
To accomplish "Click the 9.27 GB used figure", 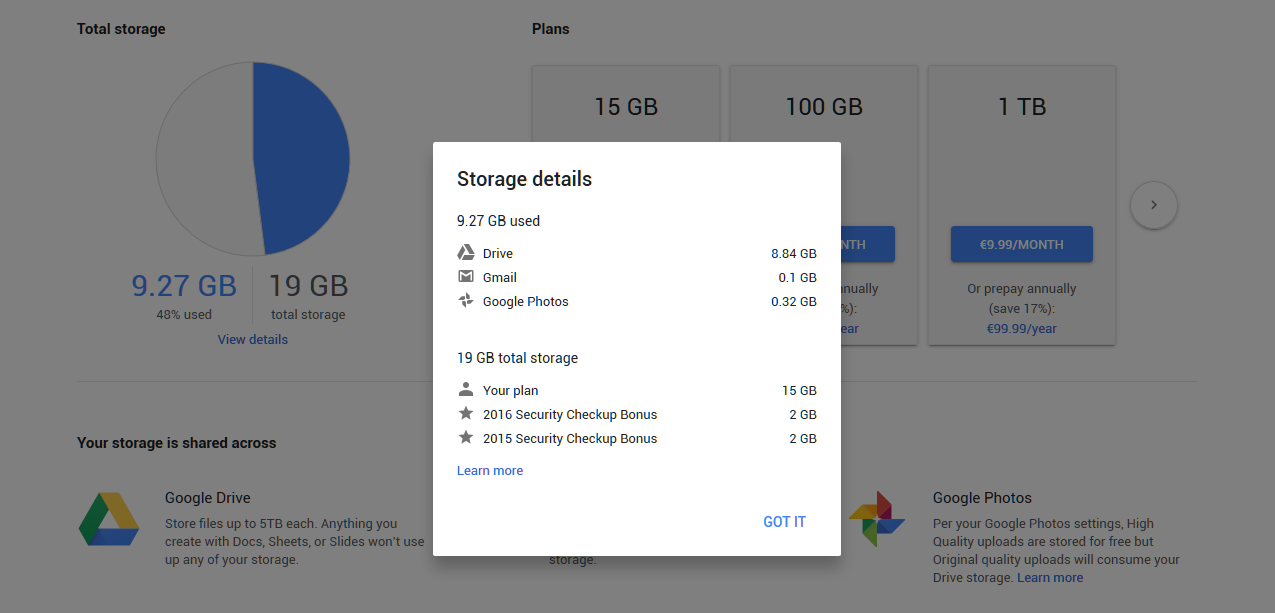I will tap(184, 286).
